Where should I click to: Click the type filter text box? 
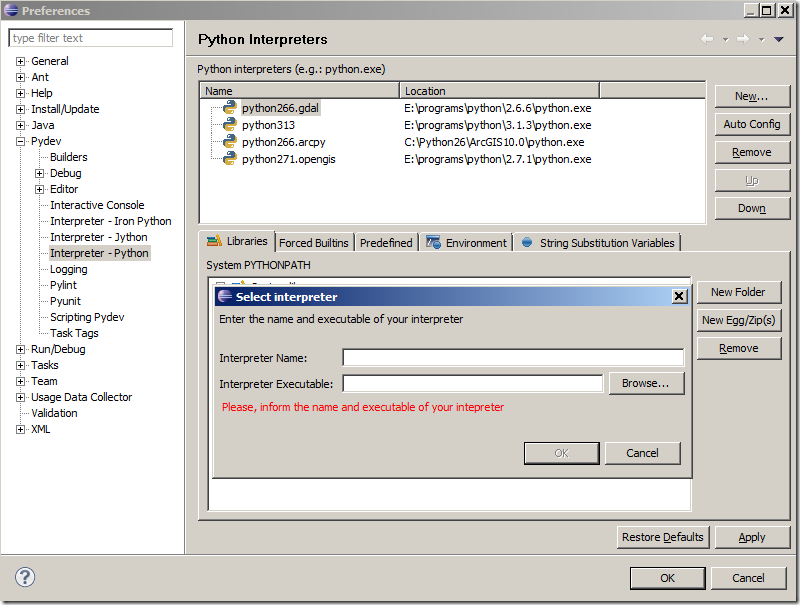90,38
